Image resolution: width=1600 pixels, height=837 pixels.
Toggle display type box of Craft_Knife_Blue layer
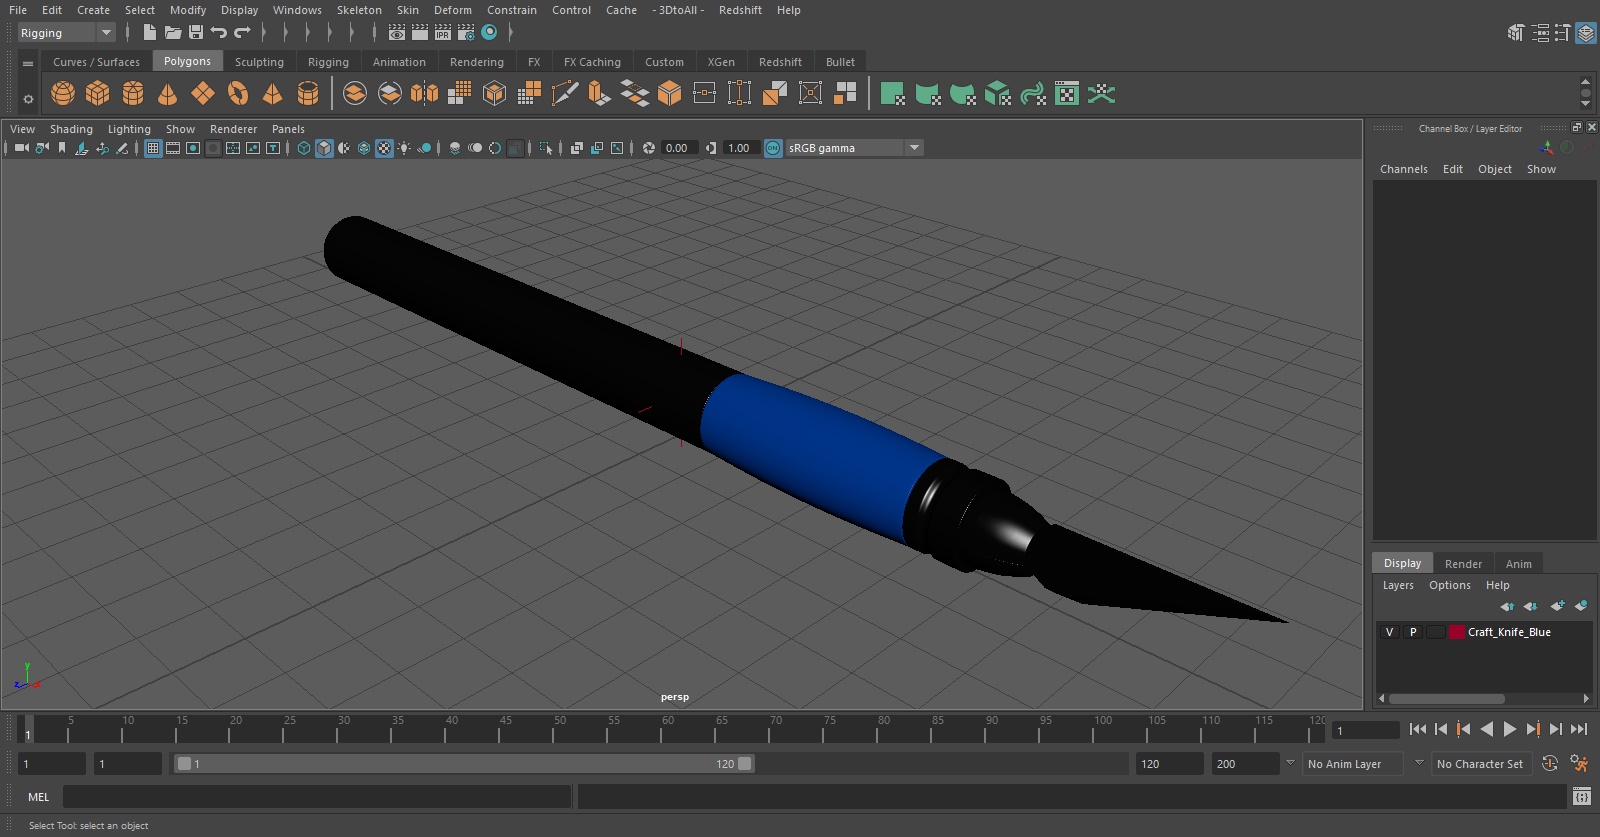pyautogui.click(x=1435, y=632)
